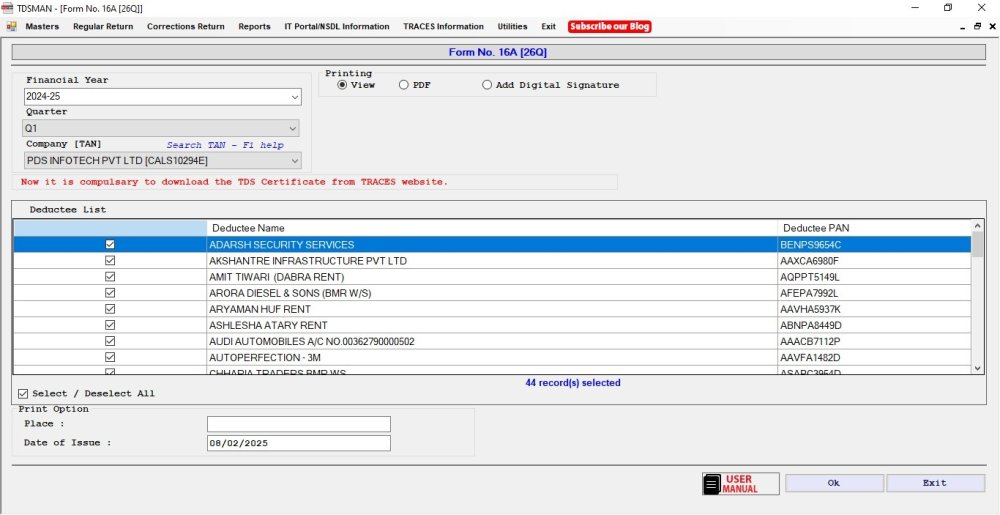Viewport: 1000px width, 515px height.
Task: Select ARORA DIESEL & SONS (BMR W/S)
Action: coord(492,293)
